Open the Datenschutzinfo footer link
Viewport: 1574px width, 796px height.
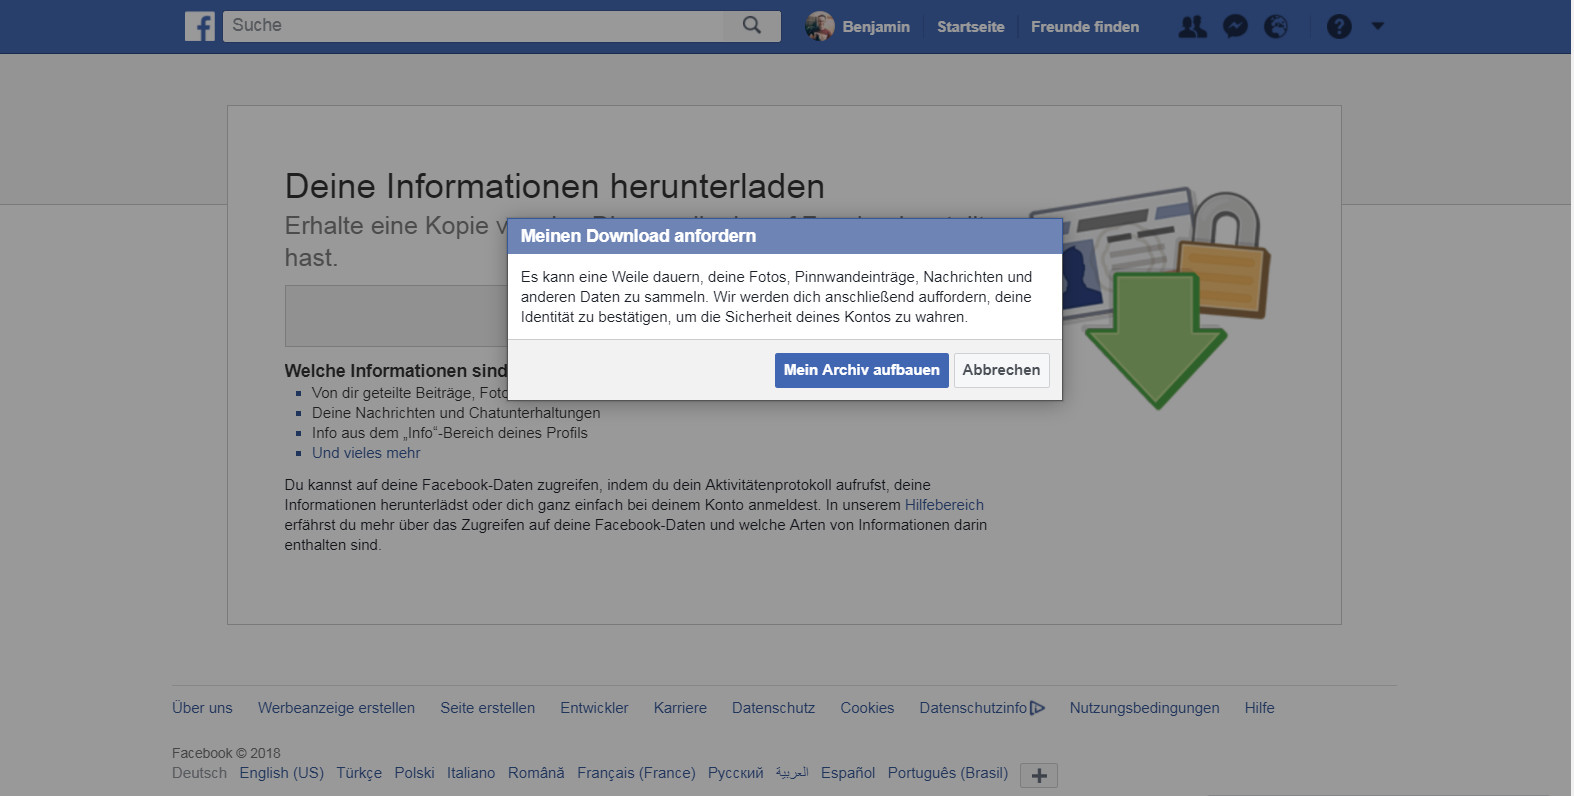973,708
